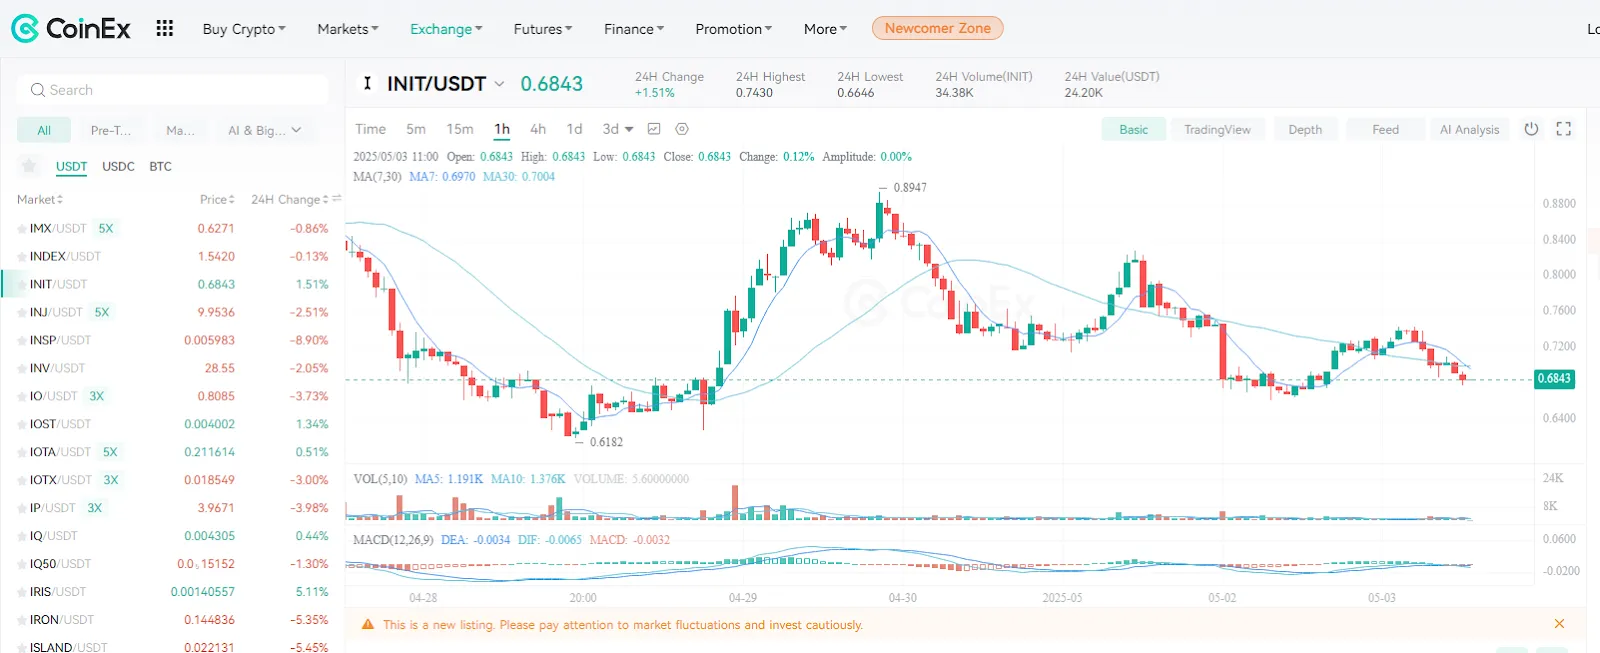1600x653 pixels.
Task: Open the AI Analysis tab
Action: coord(1469,129)
